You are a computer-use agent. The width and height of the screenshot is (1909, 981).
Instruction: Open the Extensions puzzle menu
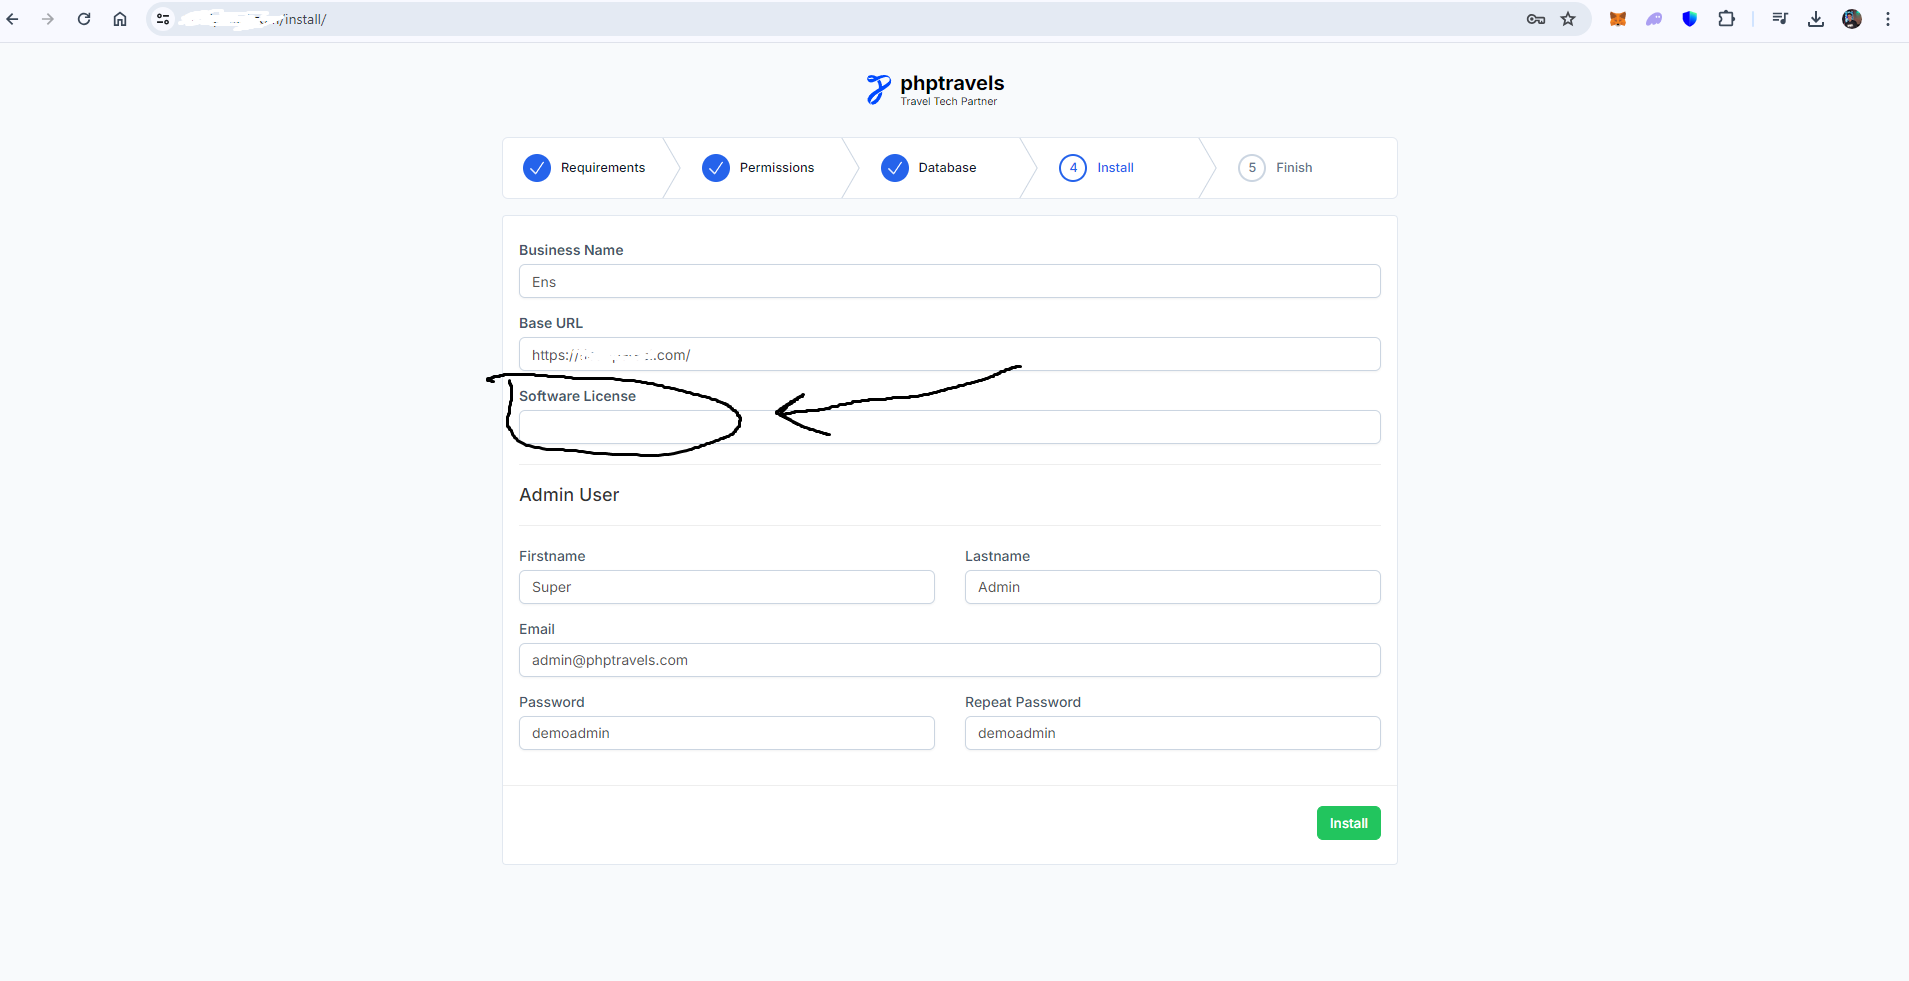point(1726,19)
